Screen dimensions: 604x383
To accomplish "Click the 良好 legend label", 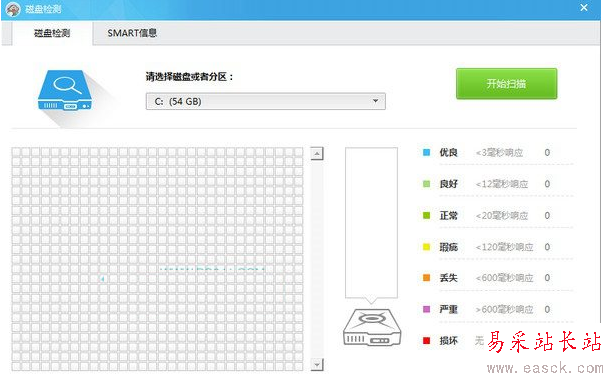I will [x=448, y=184].
